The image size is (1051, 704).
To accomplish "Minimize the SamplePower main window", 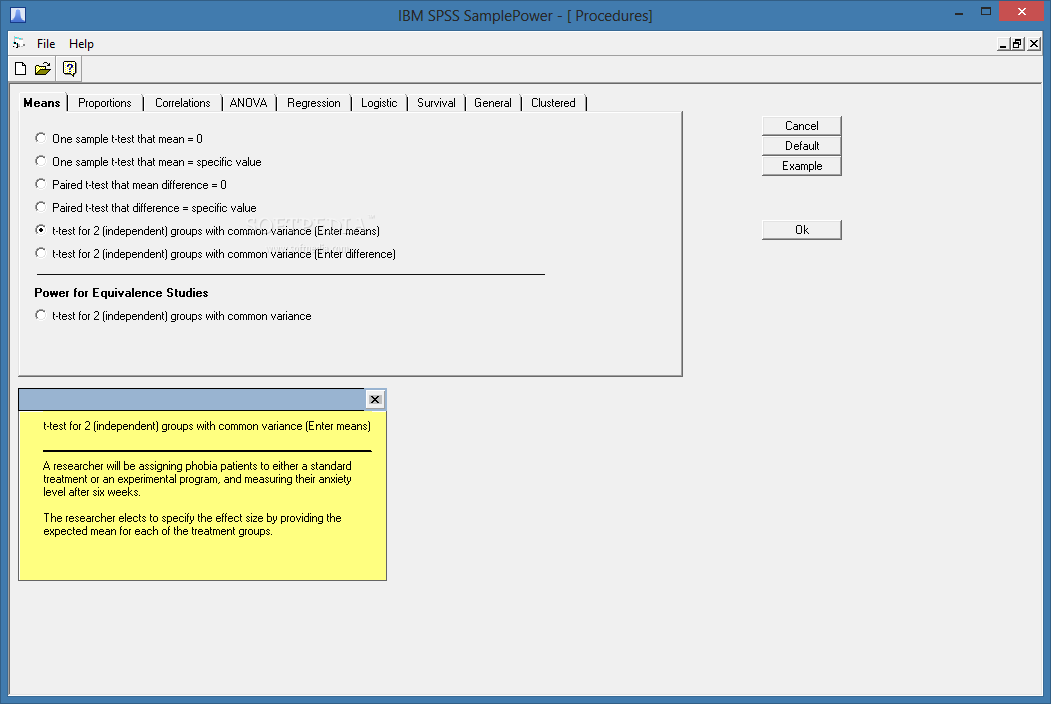I will (x=959, y=12).
